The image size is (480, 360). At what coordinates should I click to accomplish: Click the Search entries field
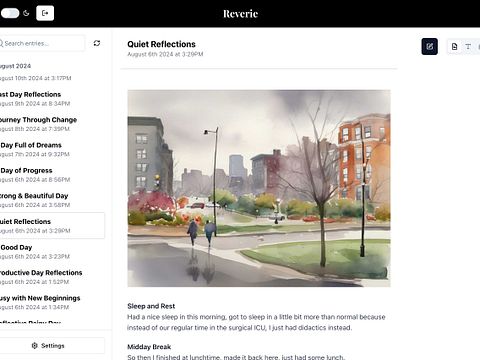click(x=42, y=43)
